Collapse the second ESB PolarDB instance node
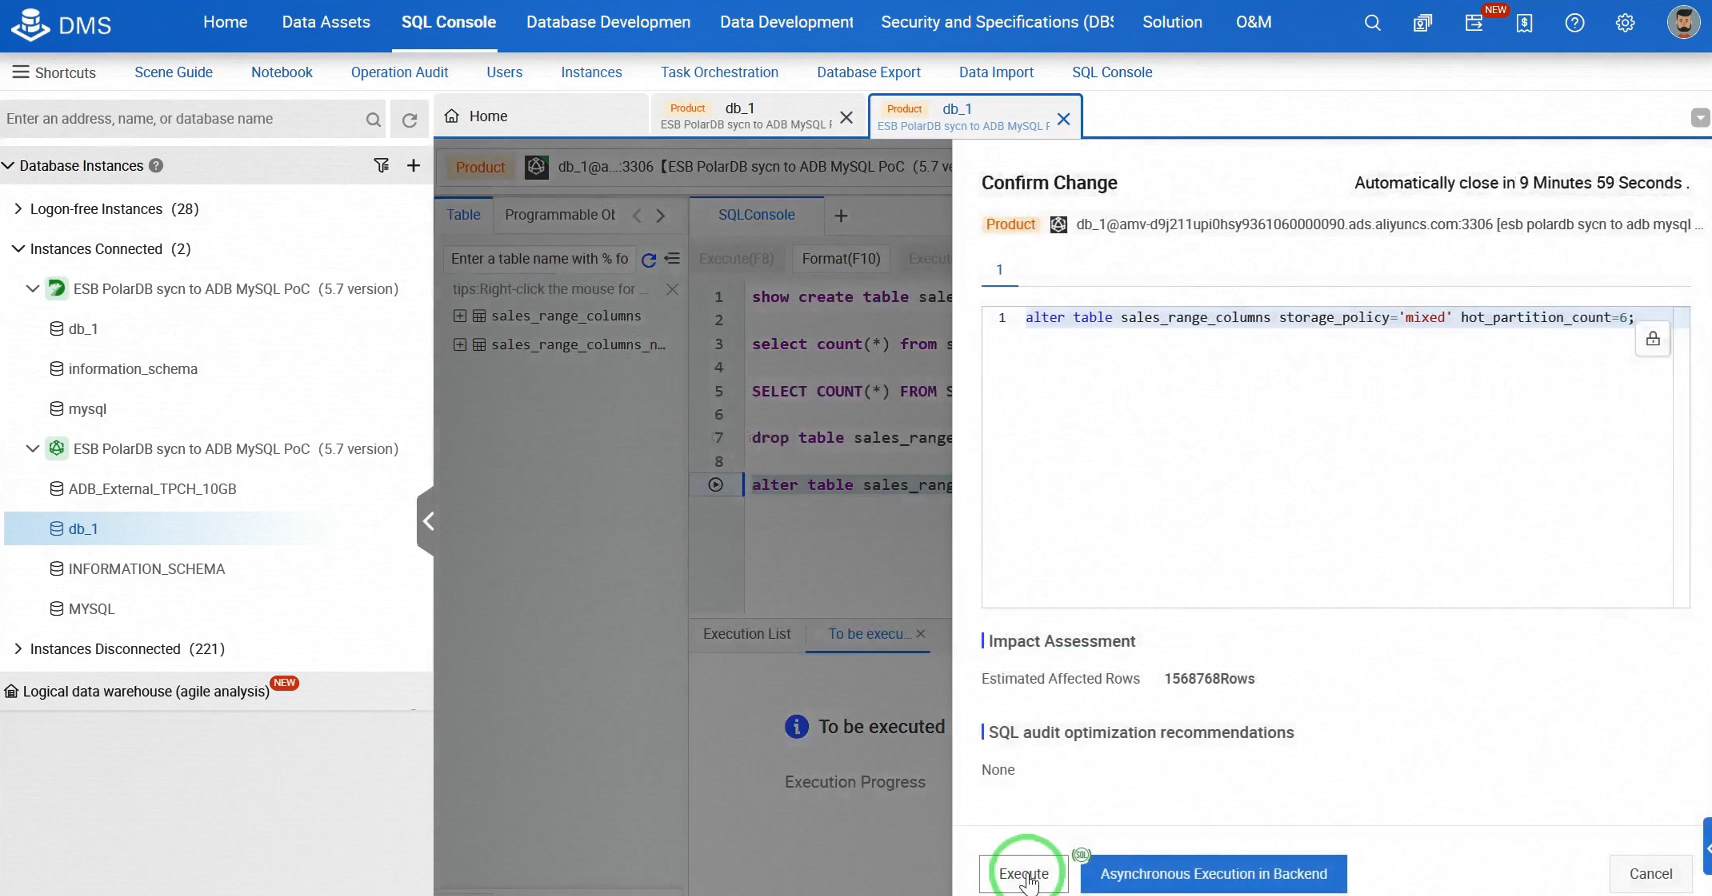The width and height of the screenshot is (1712, 896). [33, 449]
